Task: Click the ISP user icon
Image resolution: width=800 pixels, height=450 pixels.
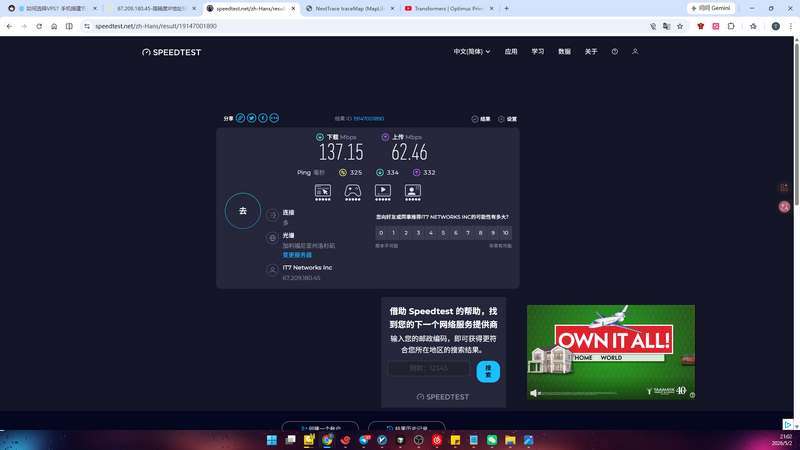Action: 272,270
